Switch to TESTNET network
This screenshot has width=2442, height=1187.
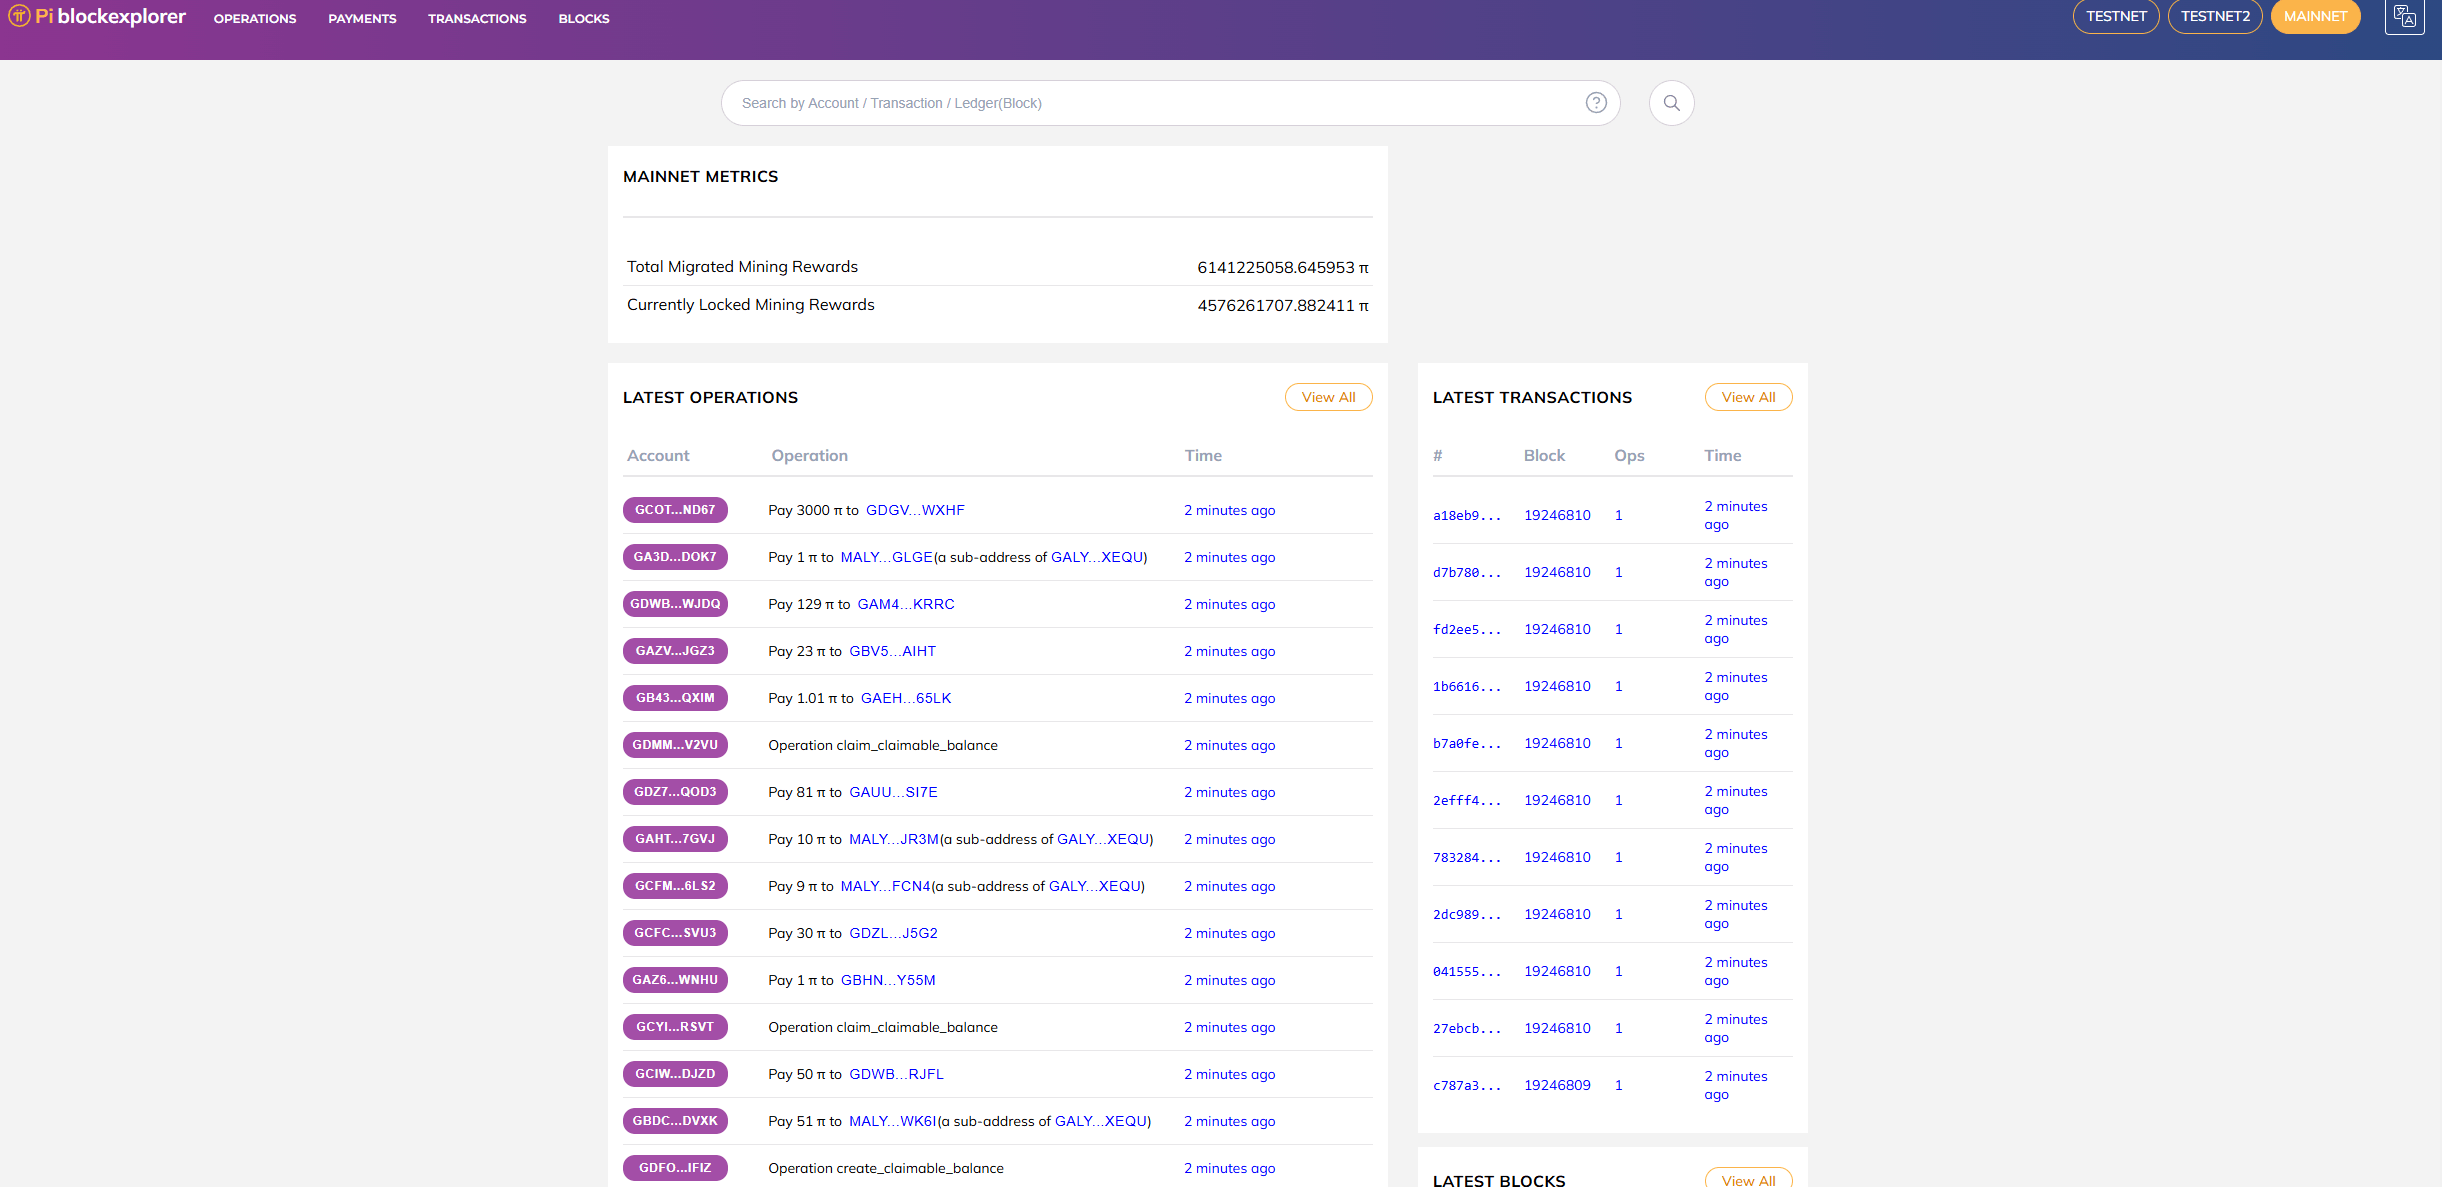coord(2116,16)
